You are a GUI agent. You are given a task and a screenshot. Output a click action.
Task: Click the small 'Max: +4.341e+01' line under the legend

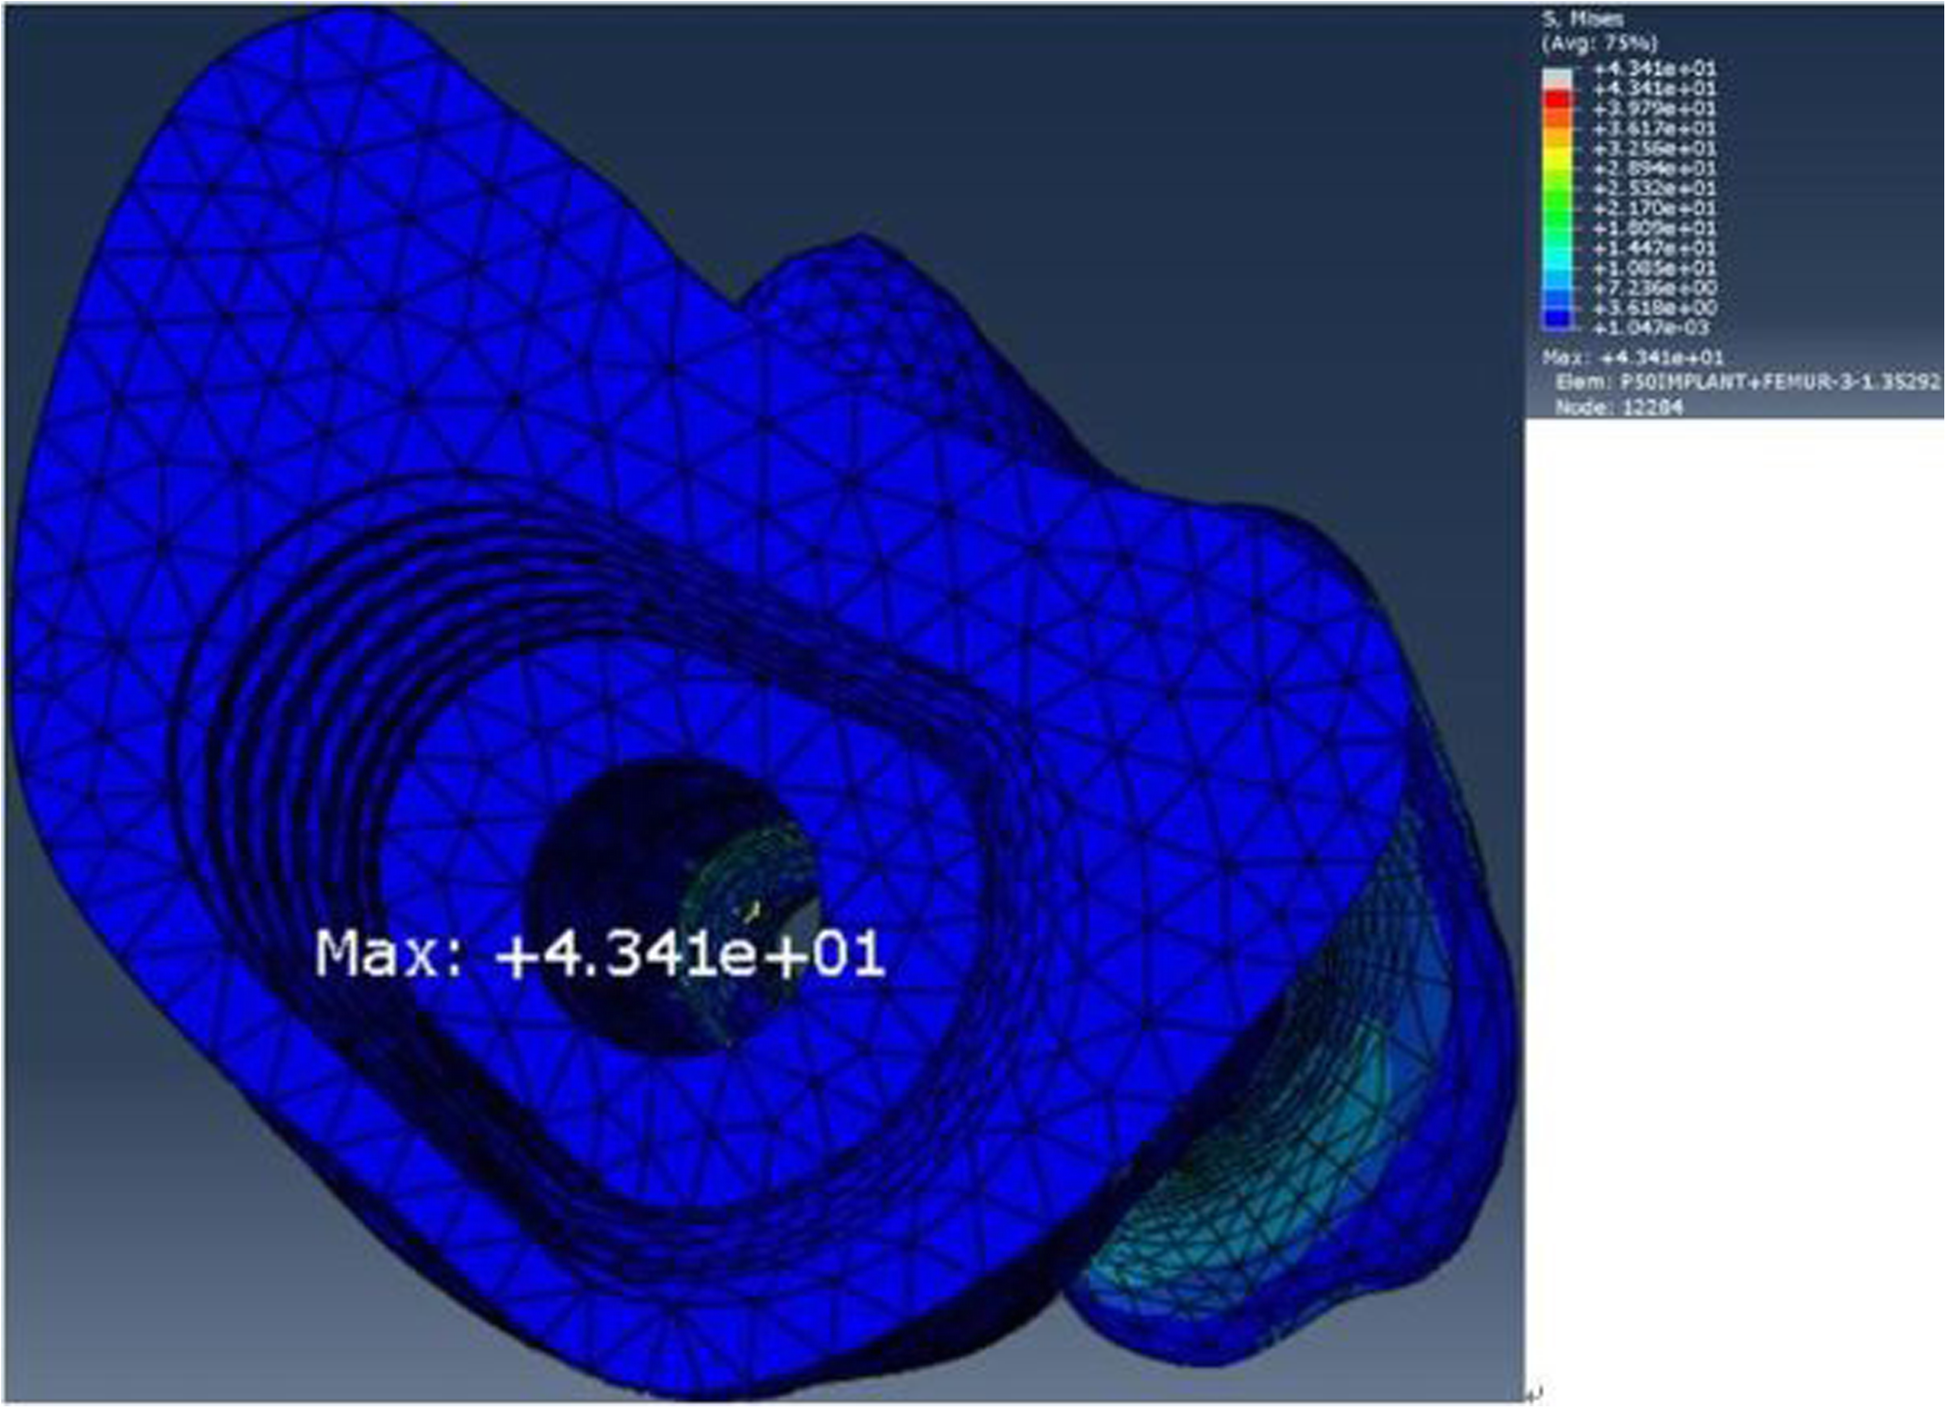click(x=1632, y=357)
